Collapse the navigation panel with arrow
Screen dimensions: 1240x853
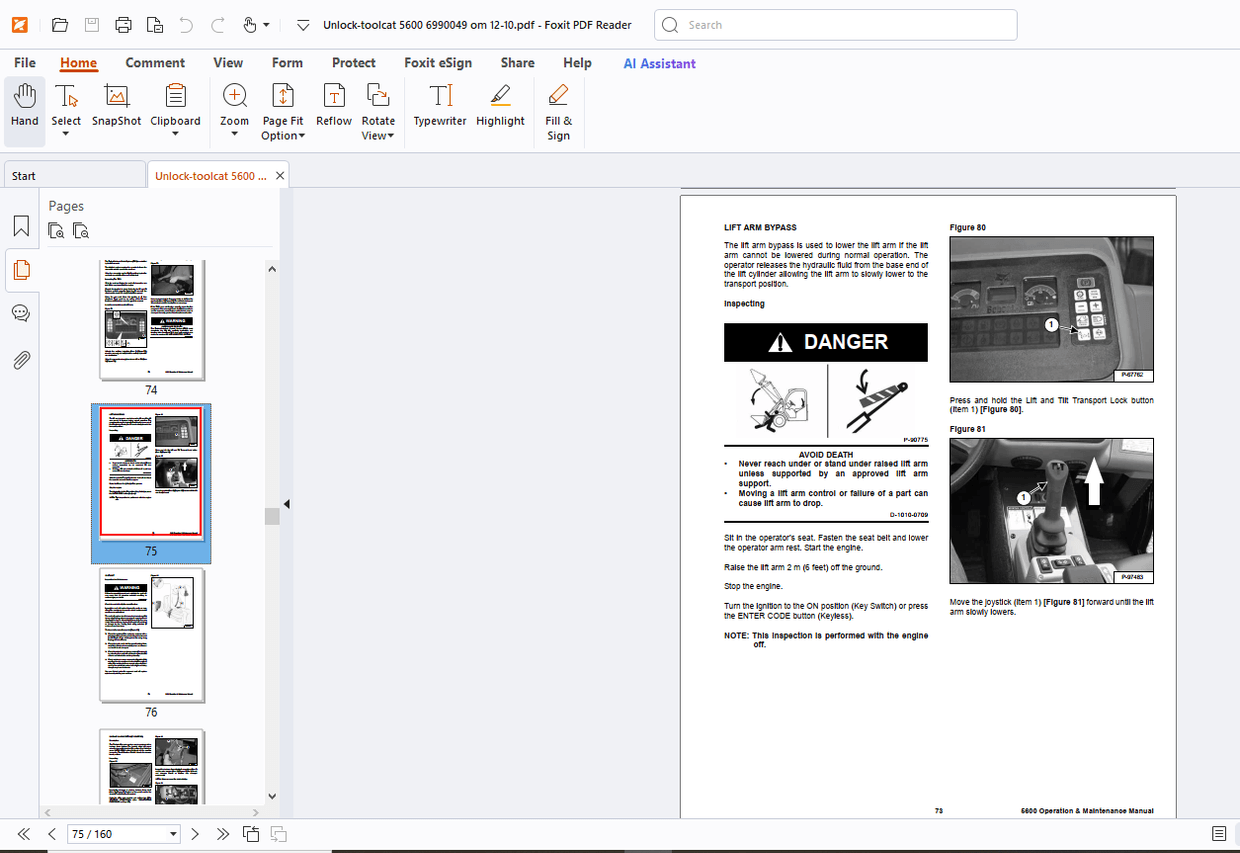(x=286, y=504)
